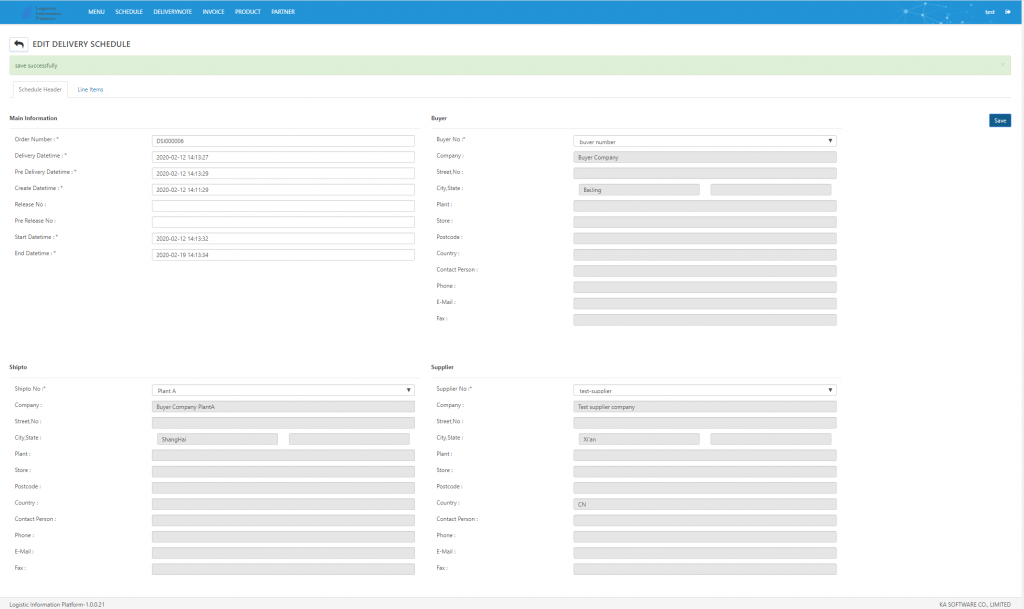Open the Supplier No dropdown
Image resolution: width=1024 pixels, height=609 pixels.
click(705, 390)
